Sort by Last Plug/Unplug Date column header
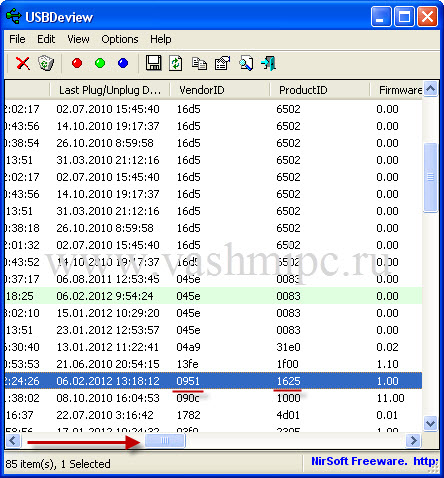The width and height of the screenshot is (444, 478). coord(110,90)
